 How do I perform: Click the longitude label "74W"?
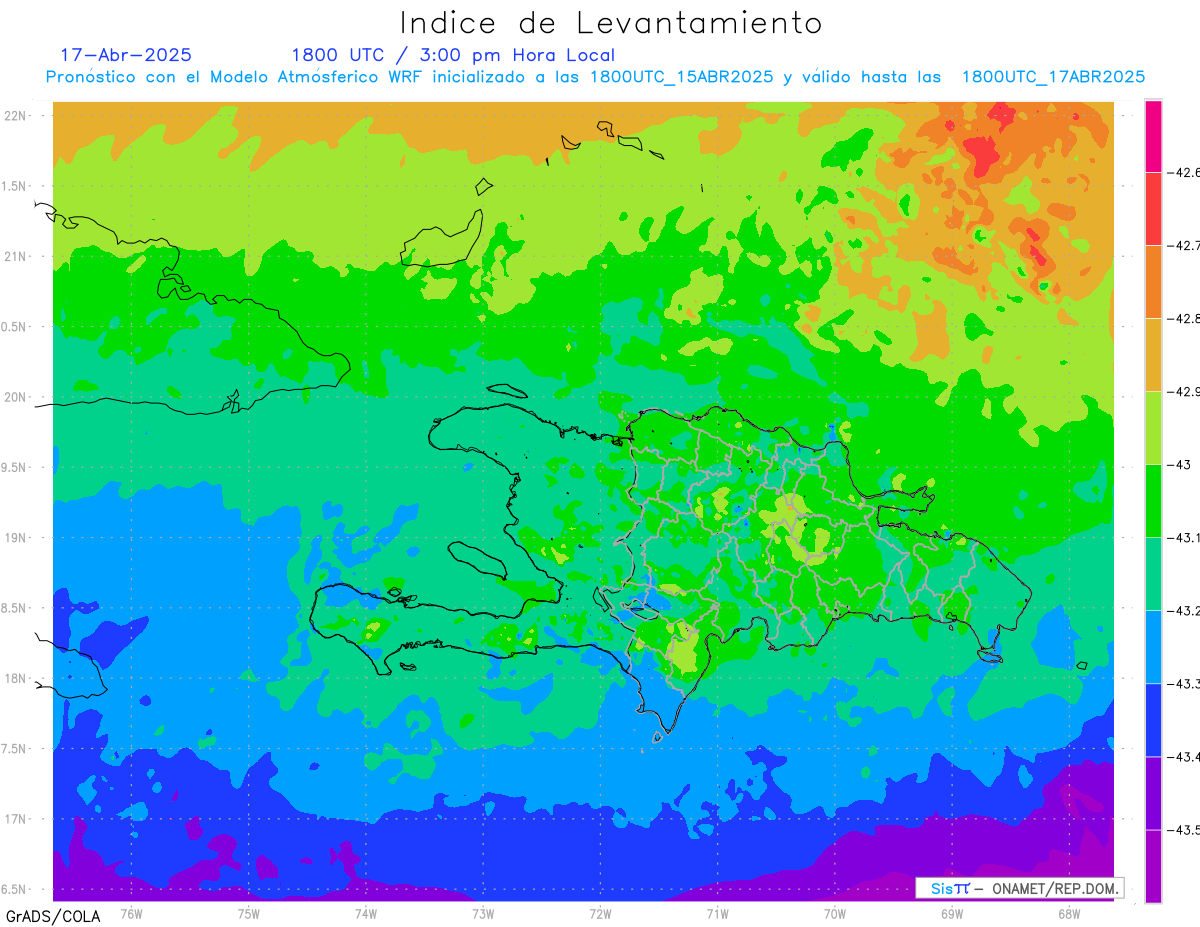365,912
